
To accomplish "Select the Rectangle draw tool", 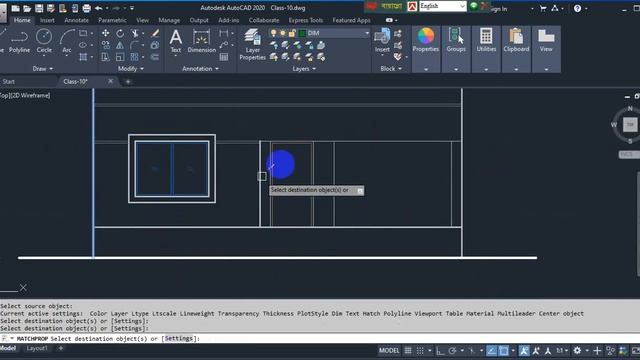I will point(83,33).
